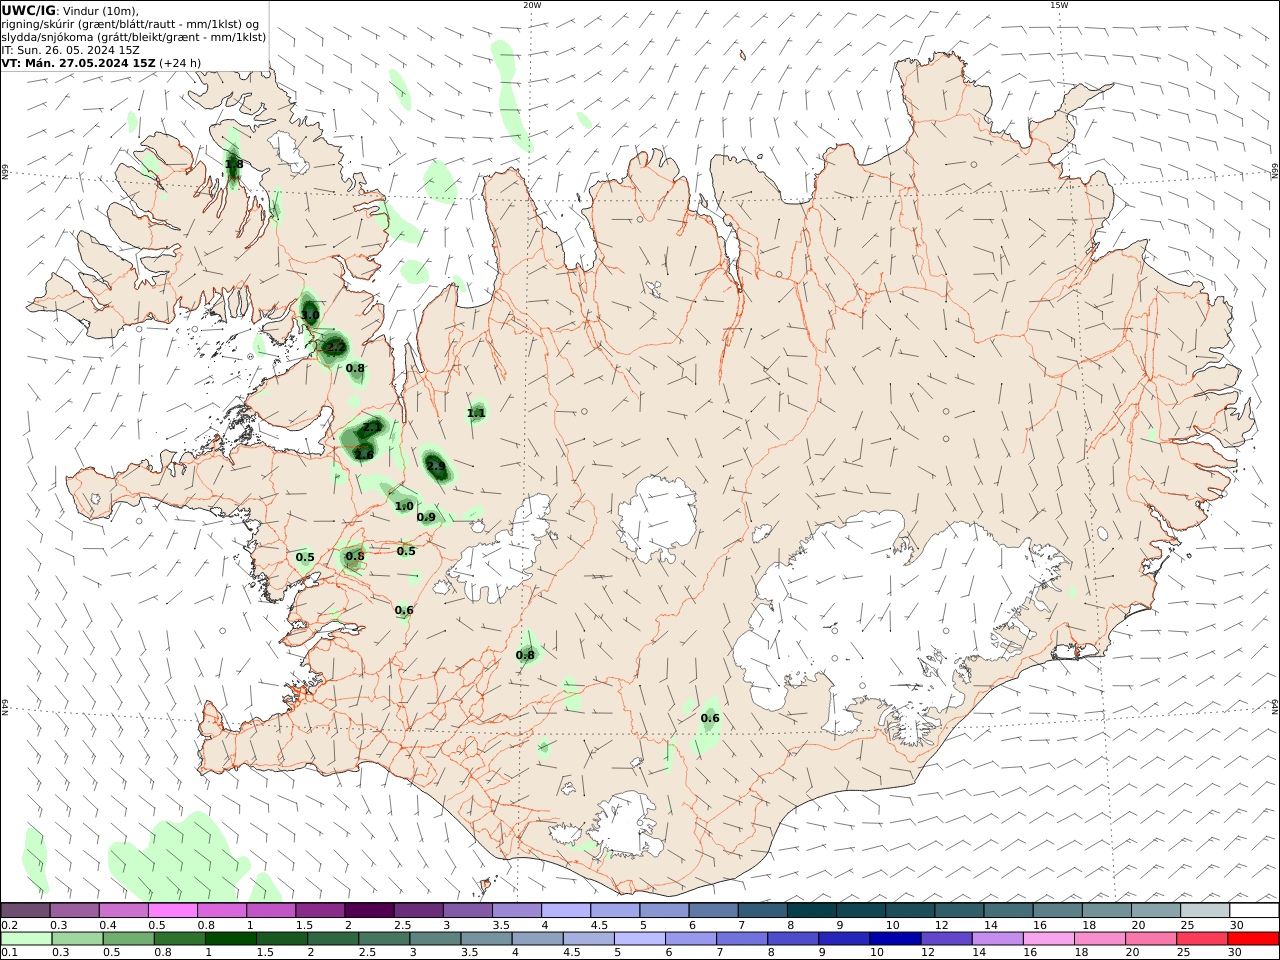
Task: Click the 1.1 precipitation value on the map
Action: pos(476,413)
